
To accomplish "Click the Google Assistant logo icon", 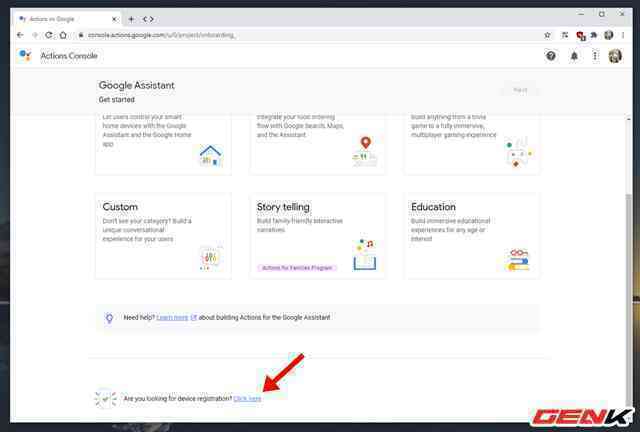I will pos(25,55).
